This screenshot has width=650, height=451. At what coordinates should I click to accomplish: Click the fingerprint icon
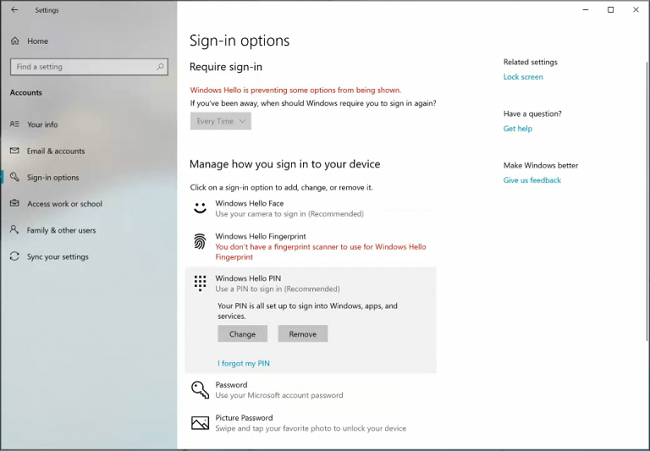pos(200,242)
